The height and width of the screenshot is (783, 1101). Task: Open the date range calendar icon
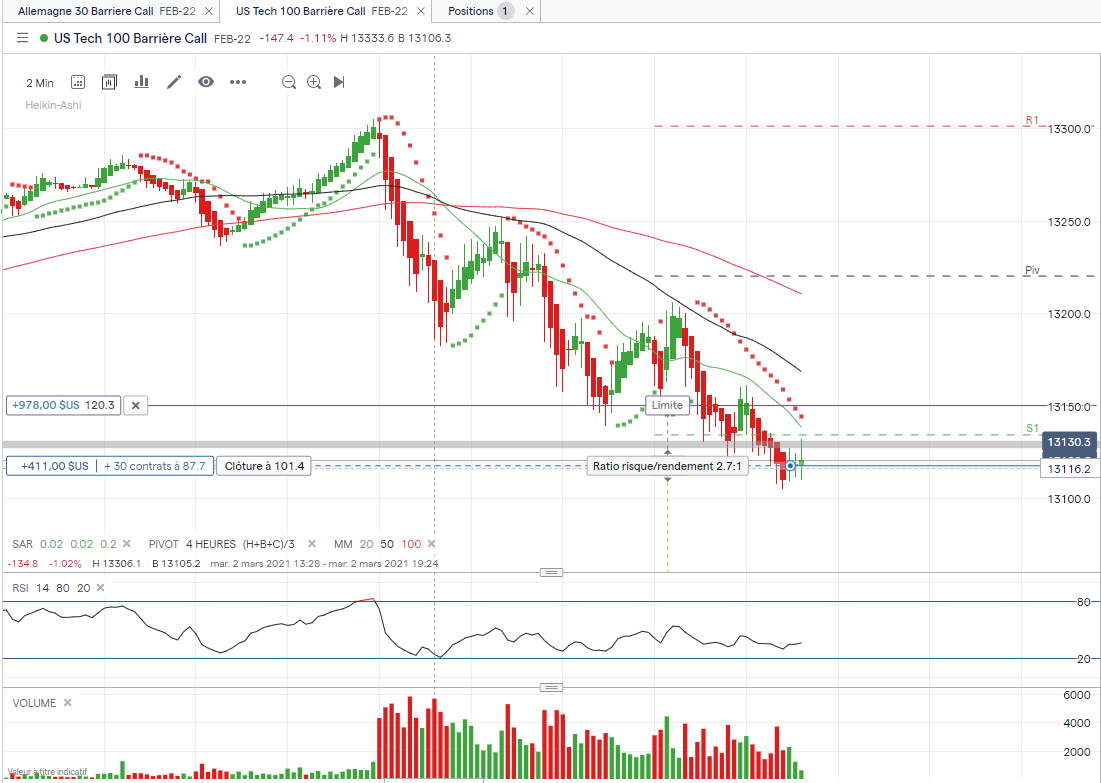pos(78,82)
